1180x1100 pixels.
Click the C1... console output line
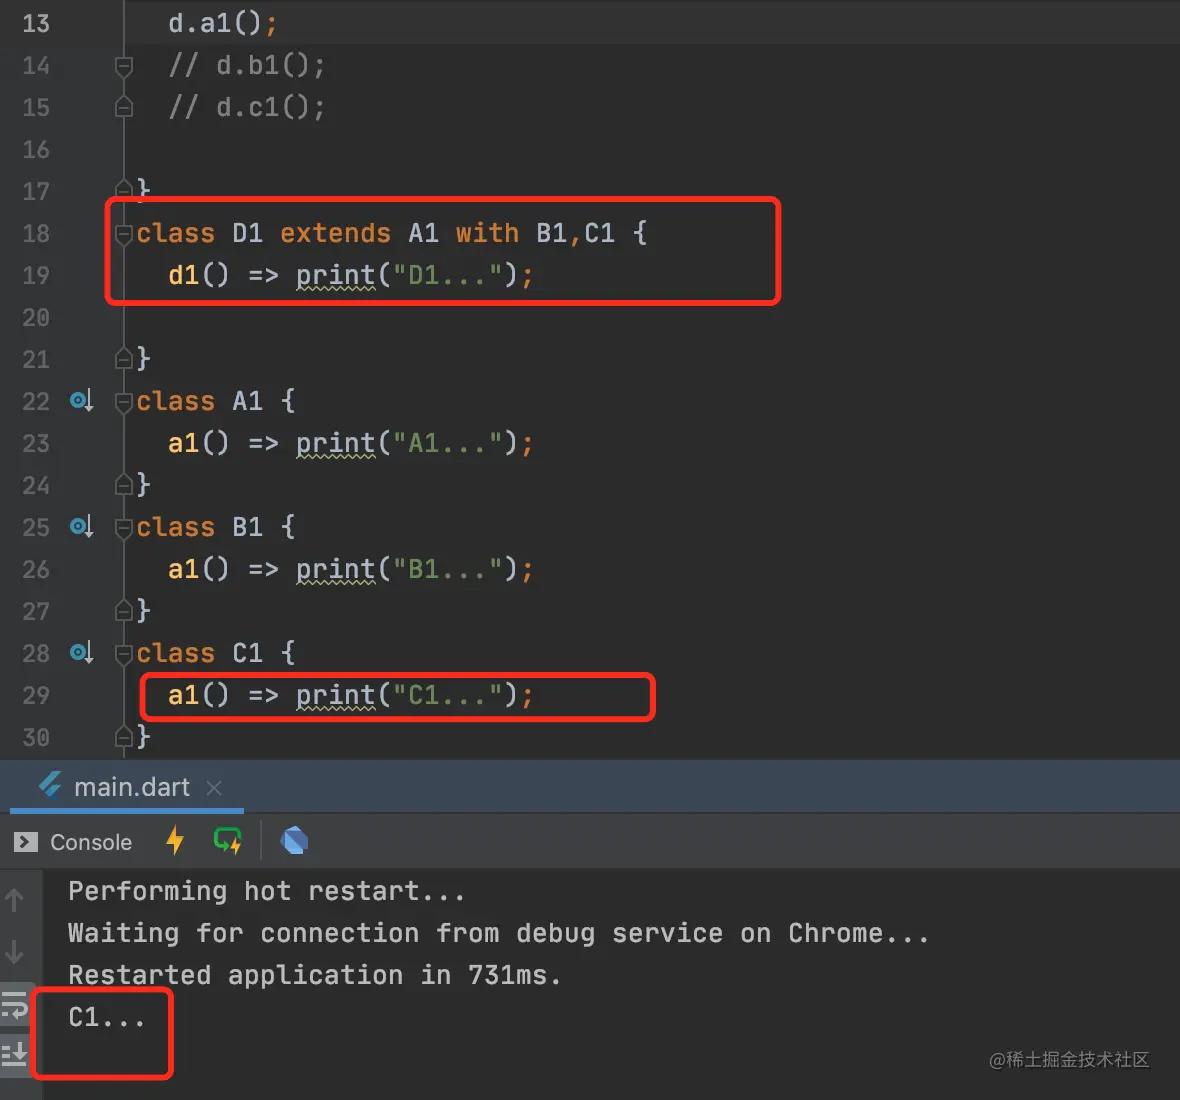106,1017
